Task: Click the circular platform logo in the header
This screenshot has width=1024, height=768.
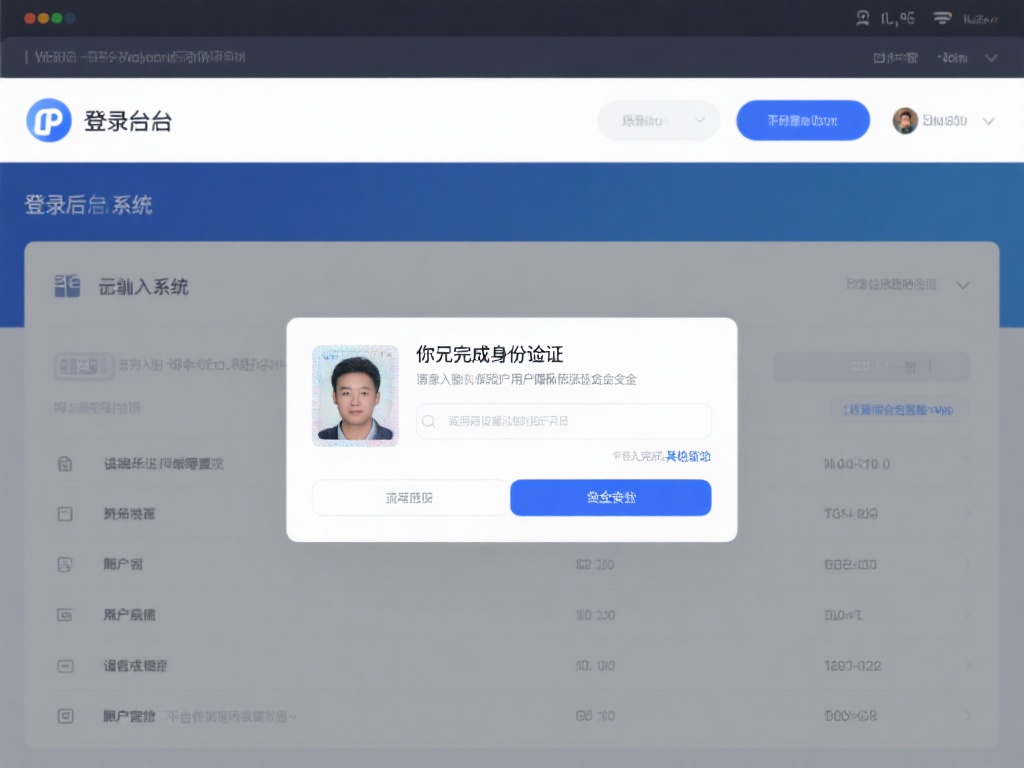Action: (48, 120)
